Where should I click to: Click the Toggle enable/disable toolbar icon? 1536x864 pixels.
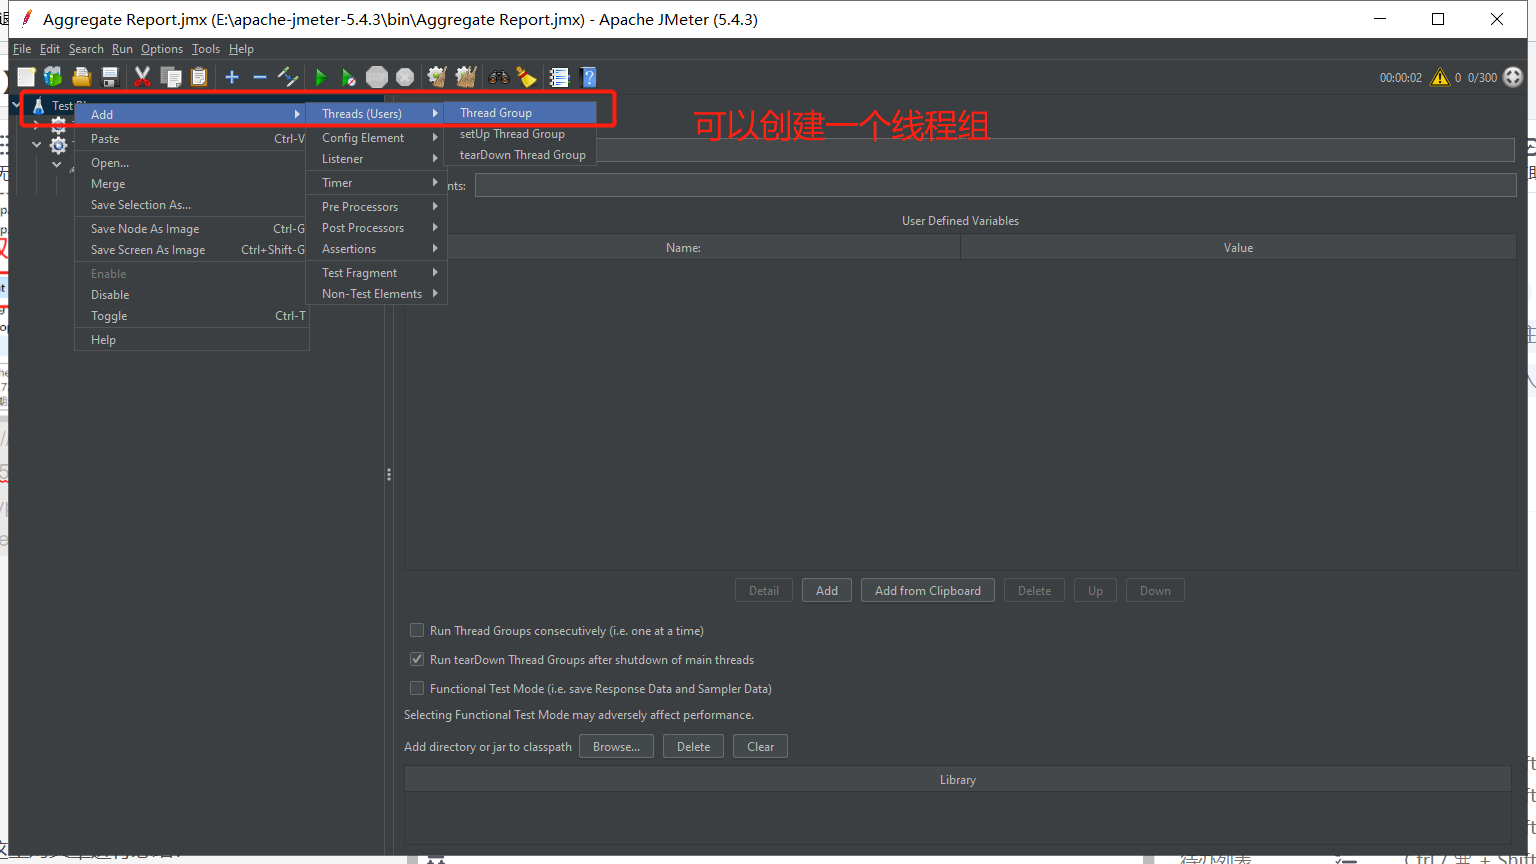288,77
